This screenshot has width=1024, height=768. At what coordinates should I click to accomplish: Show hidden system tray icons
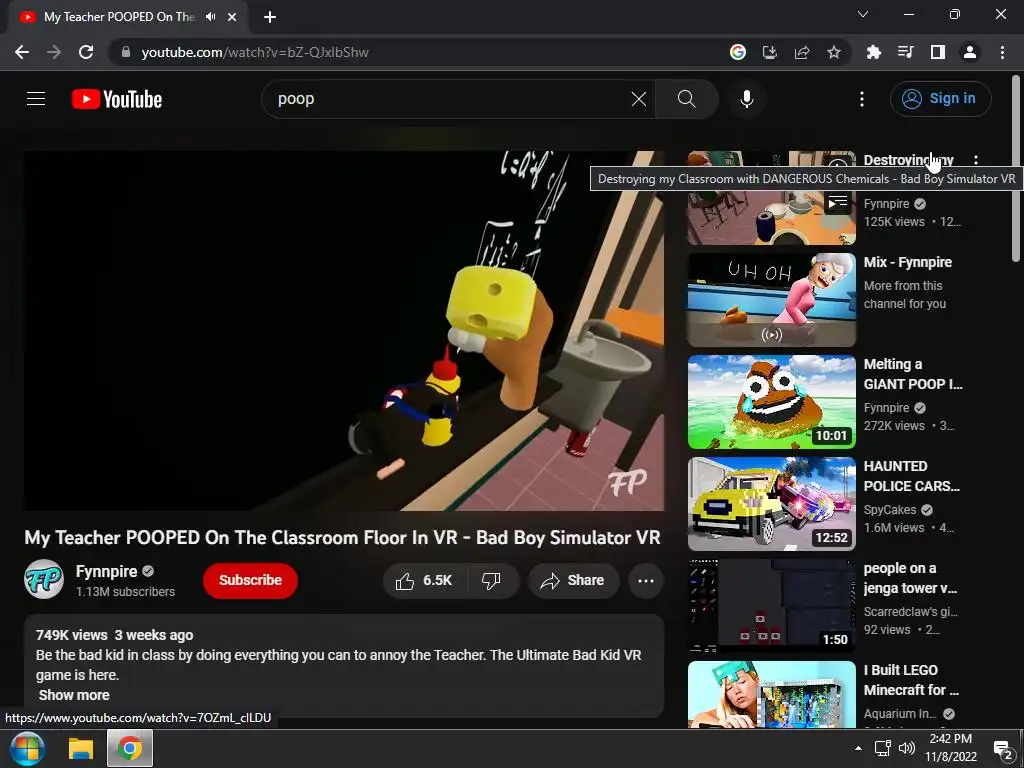tap(858, 748)
